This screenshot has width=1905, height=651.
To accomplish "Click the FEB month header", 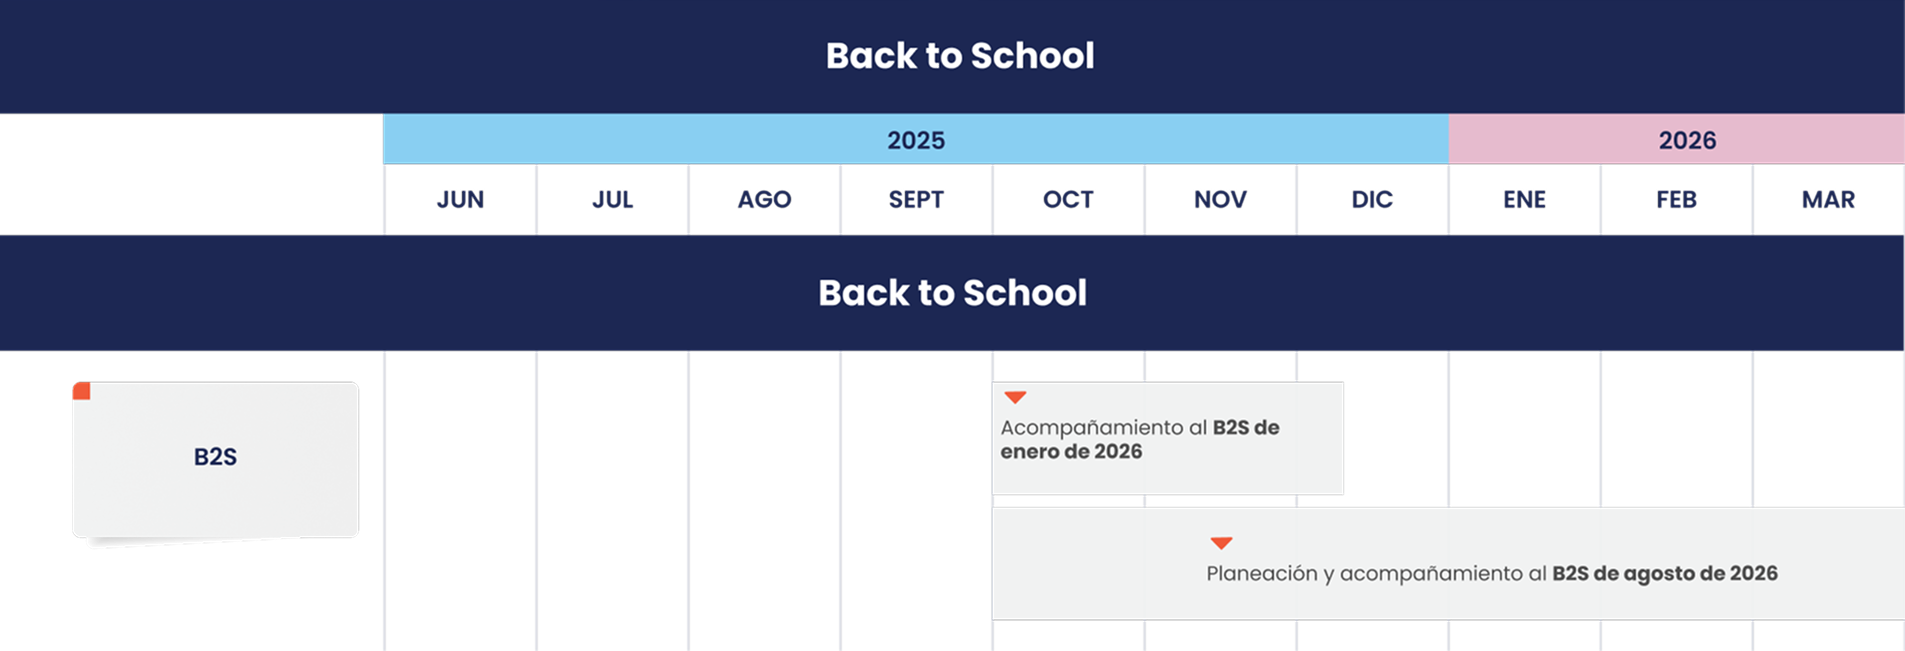I will tap(1676, 200).
